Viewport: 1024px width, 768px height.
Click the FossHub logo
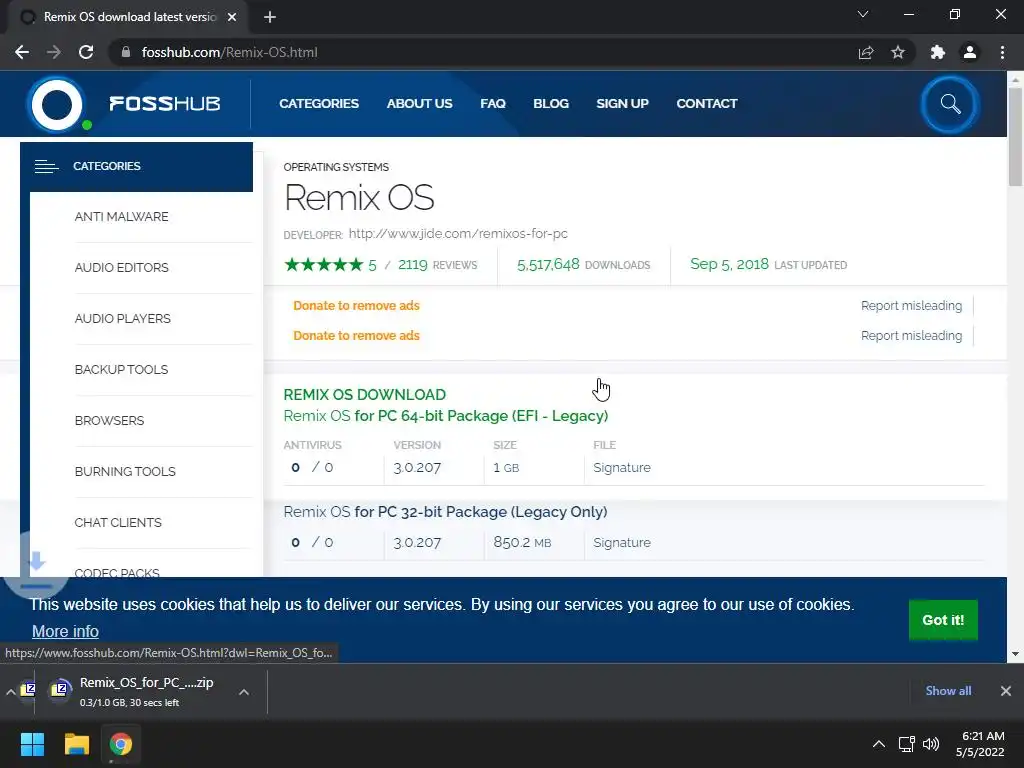click(x=124, y=104)
